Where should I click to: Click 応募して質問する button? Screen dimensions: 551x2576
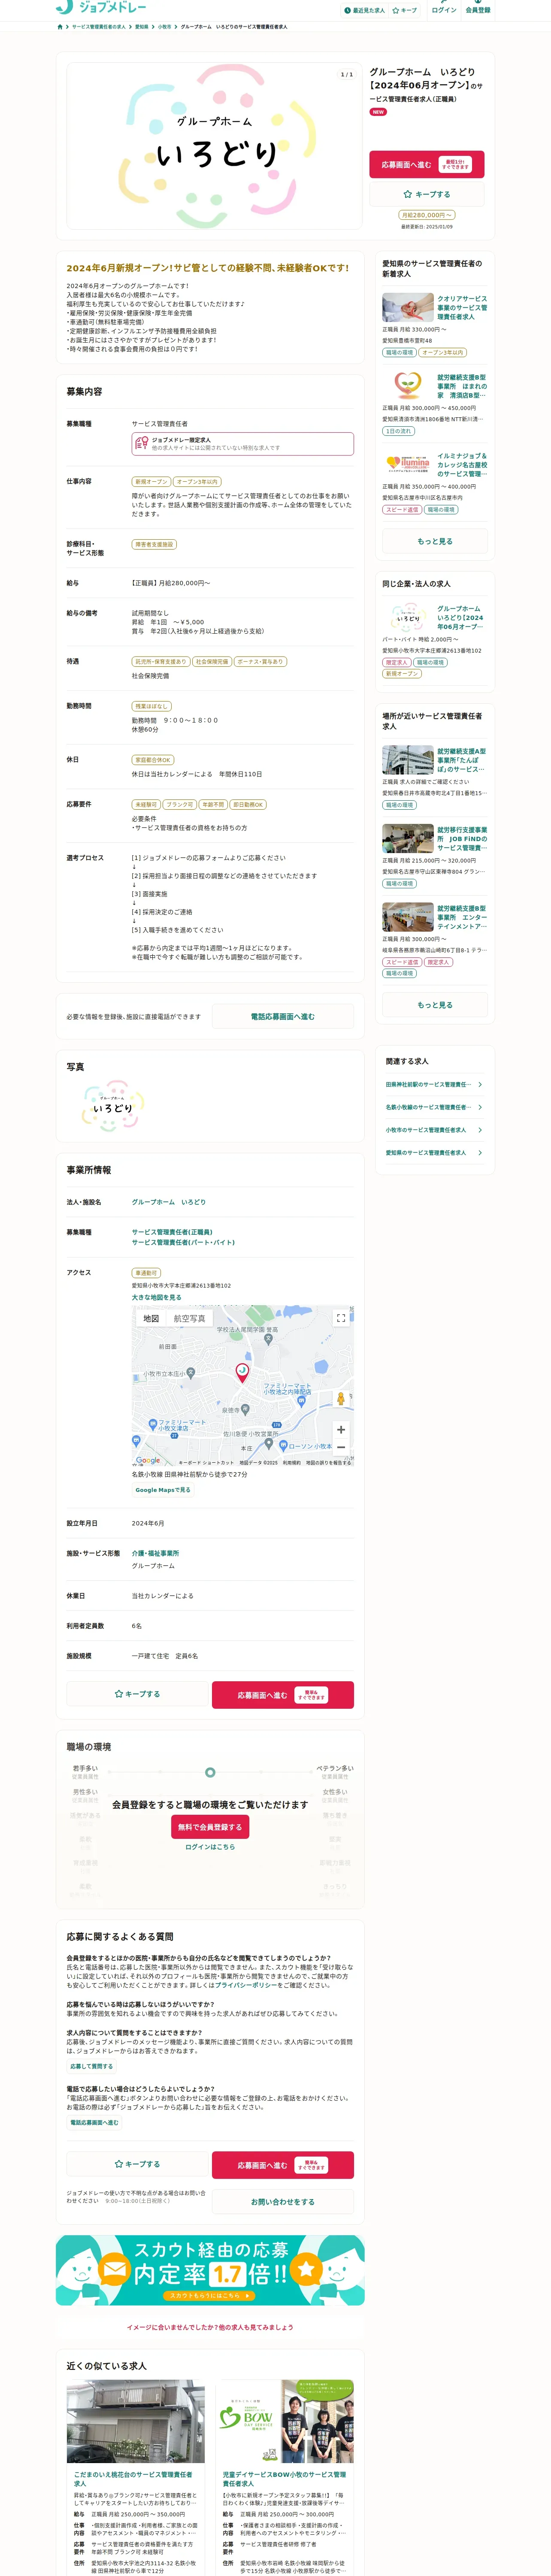(x=92, y=2066)
